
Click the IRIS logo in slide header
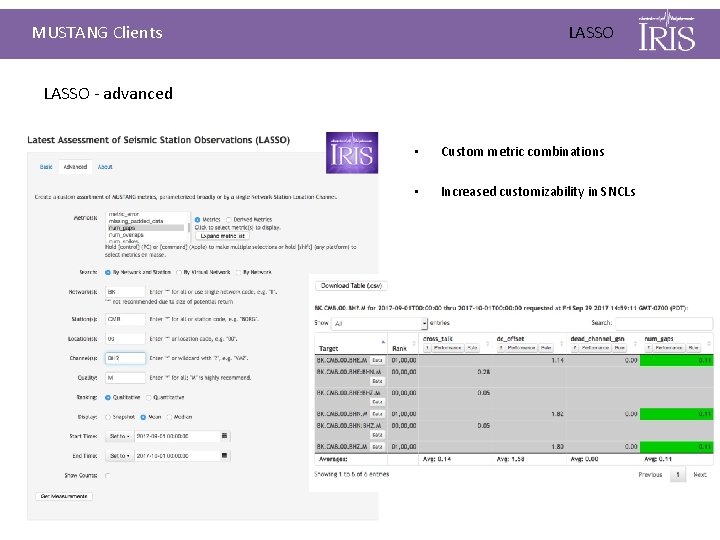click(x=667, y=31)
